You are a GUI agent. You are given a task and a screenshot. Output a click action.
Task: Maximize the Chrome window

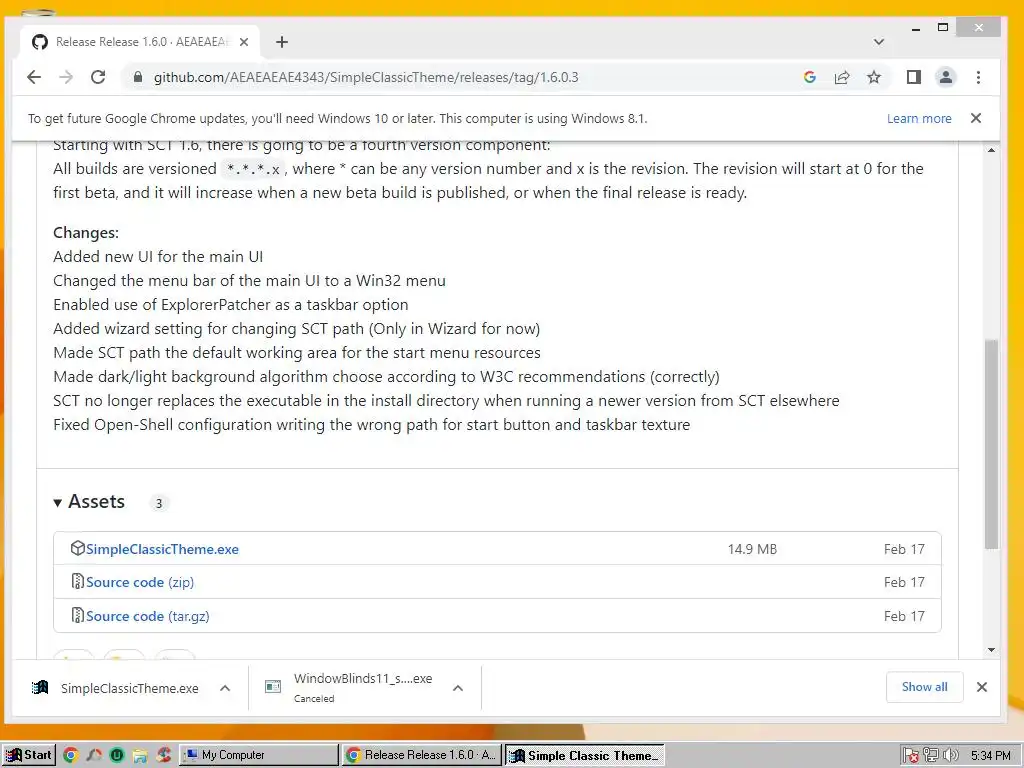pos(942,27)
